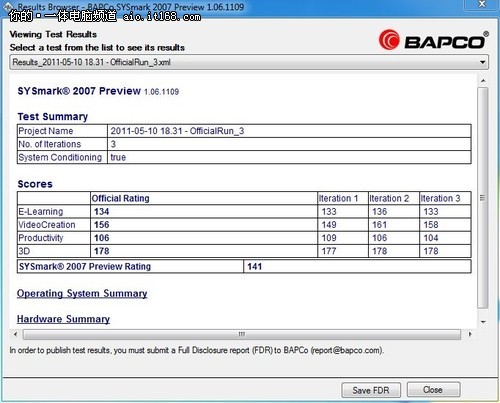Click the Iteration 2 column header
Viewport: 500px width, 403px height.
pyautogui.click(x=389, y=198)
